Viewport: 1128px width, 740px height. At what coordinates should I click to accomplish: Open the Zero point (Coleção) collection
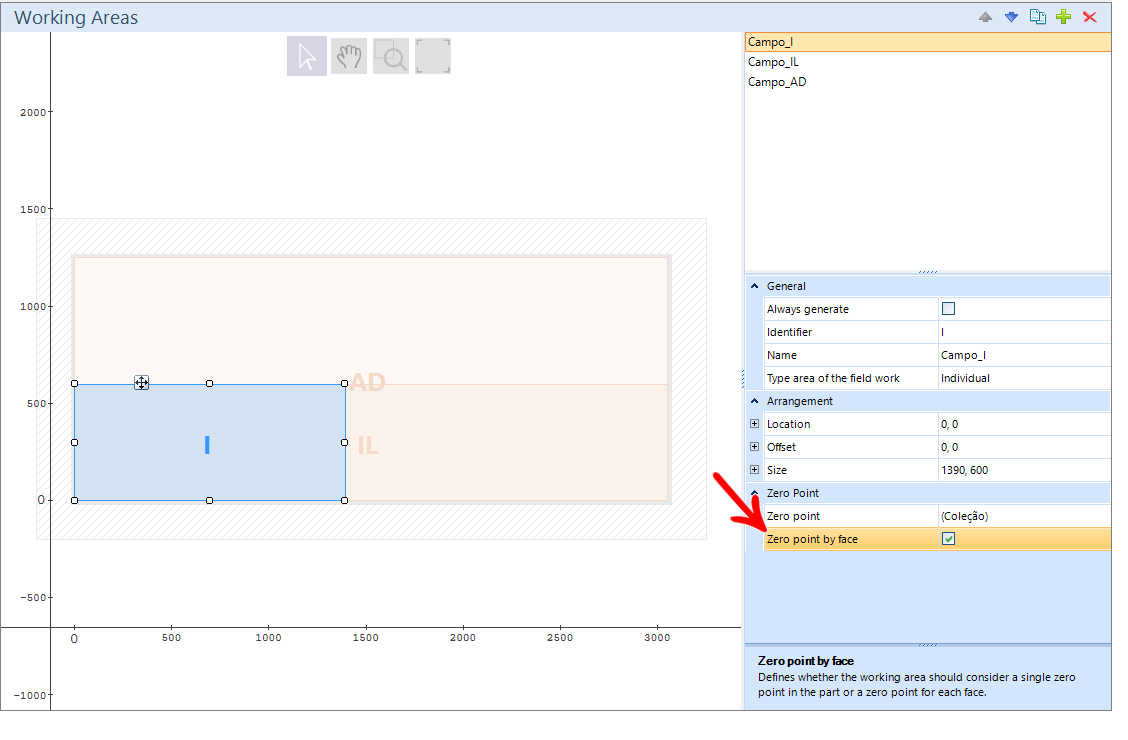coord(1024,516)
